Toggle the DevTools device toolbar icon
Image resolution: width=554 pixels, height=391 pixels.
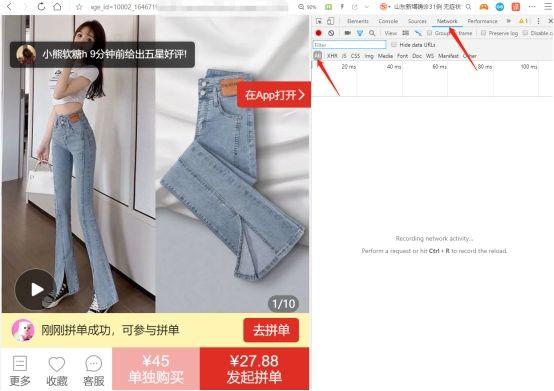[x=330, y=21]
